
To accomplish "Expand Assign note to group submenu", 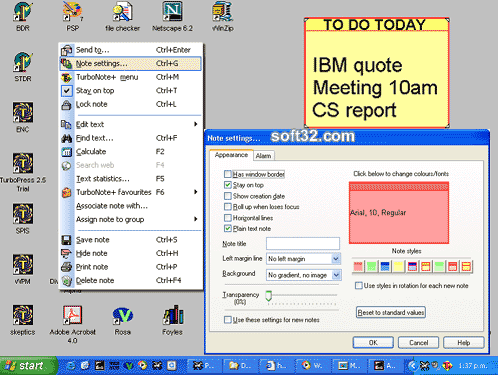I will (131, 219).
